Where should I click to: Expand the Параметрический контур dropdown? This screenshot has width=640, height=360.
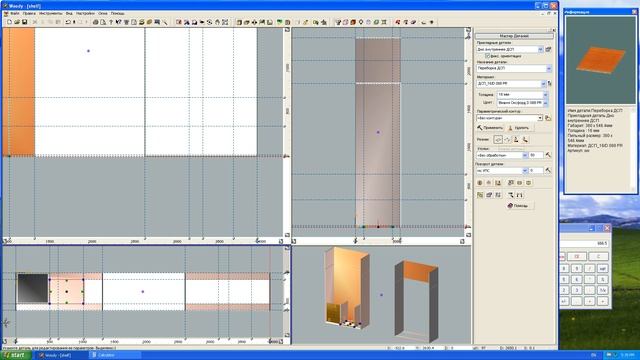(x=540, y=118)
